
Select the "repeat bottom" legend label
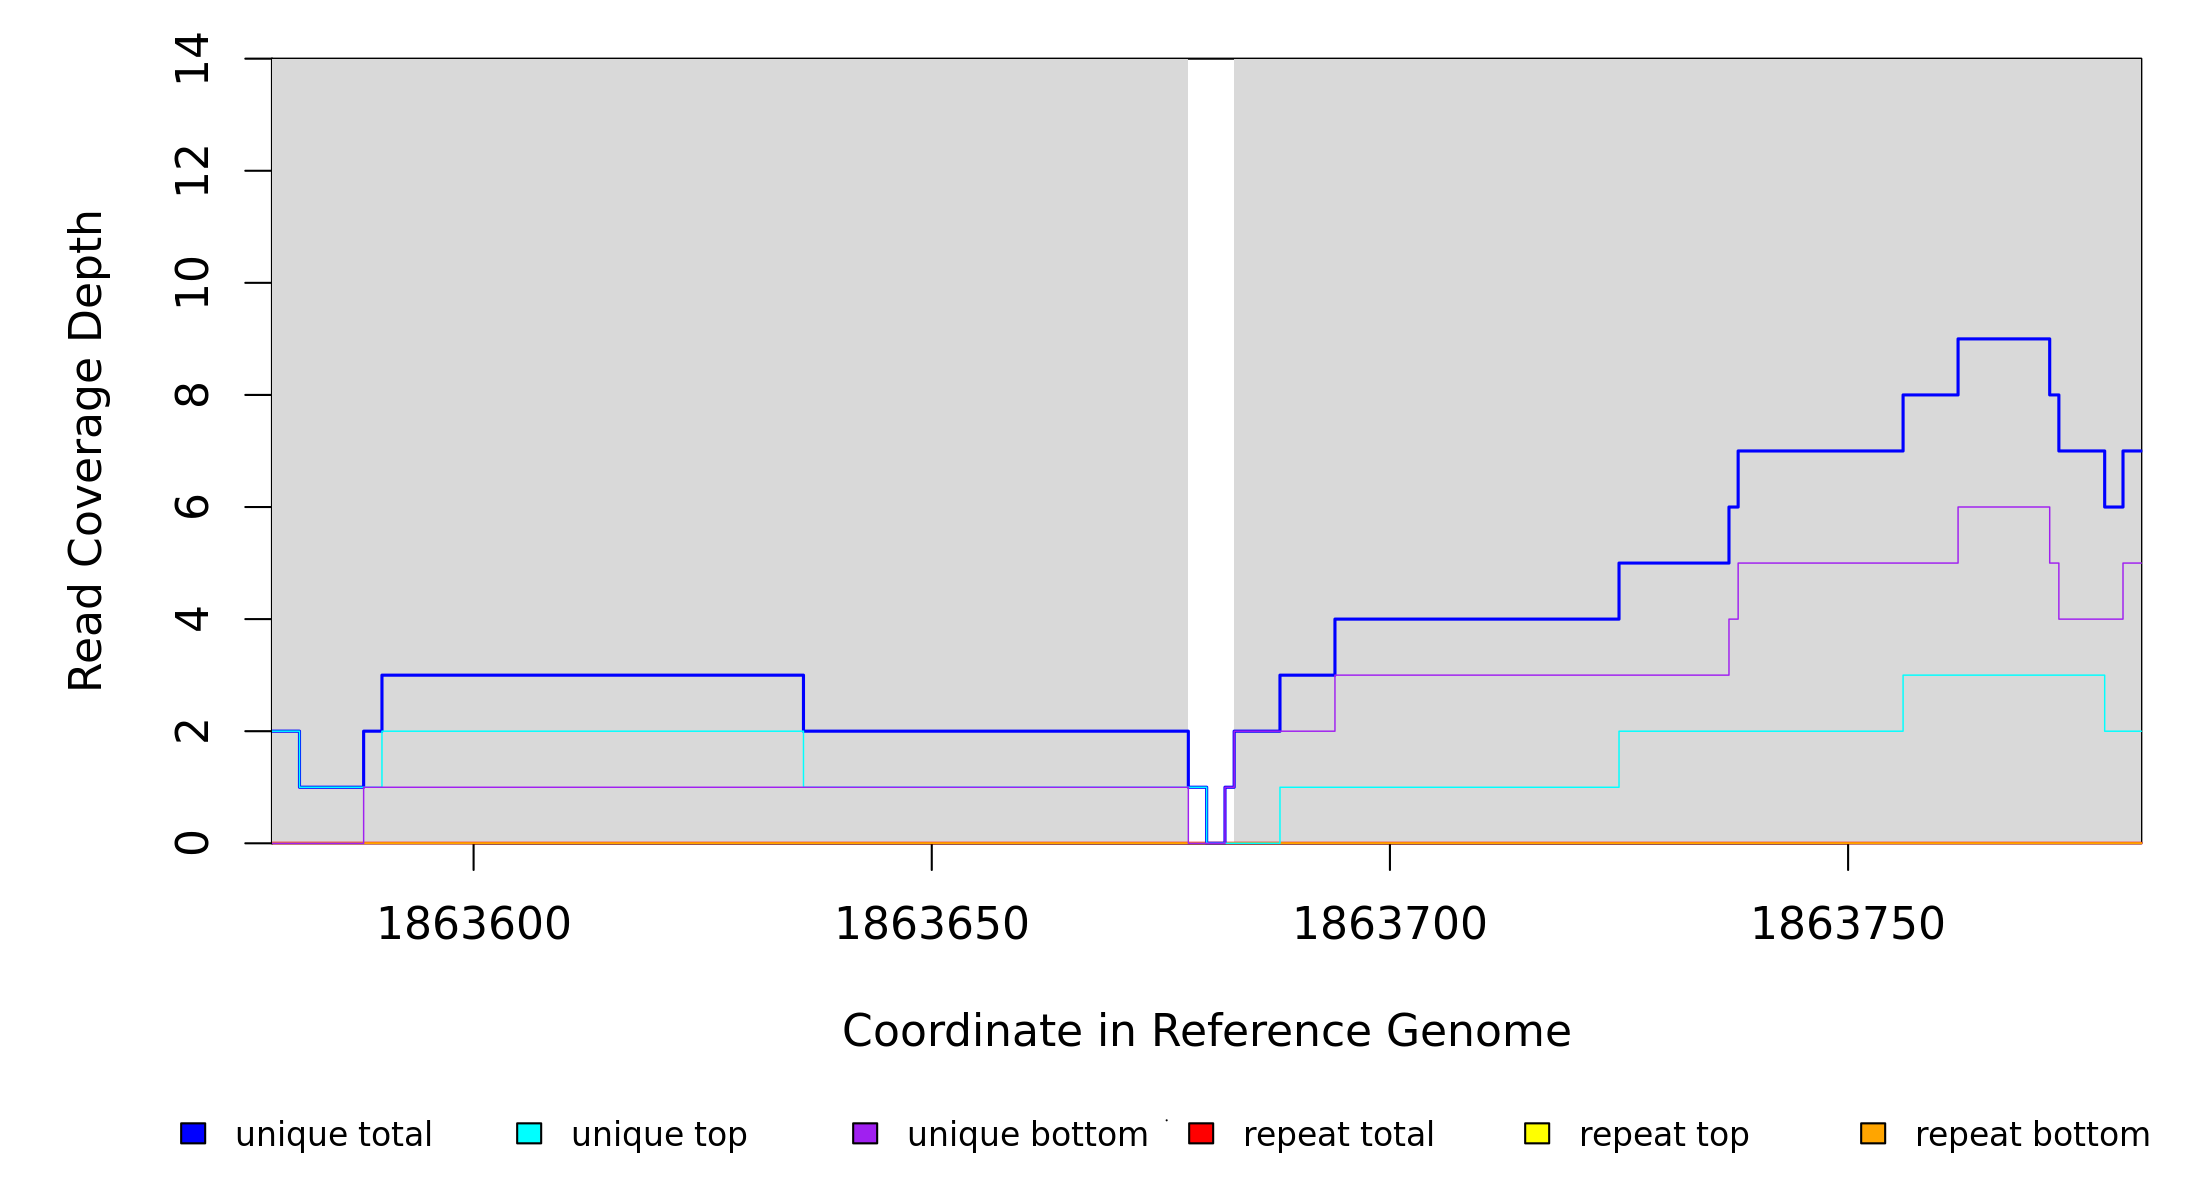tap(2032, 1135)
